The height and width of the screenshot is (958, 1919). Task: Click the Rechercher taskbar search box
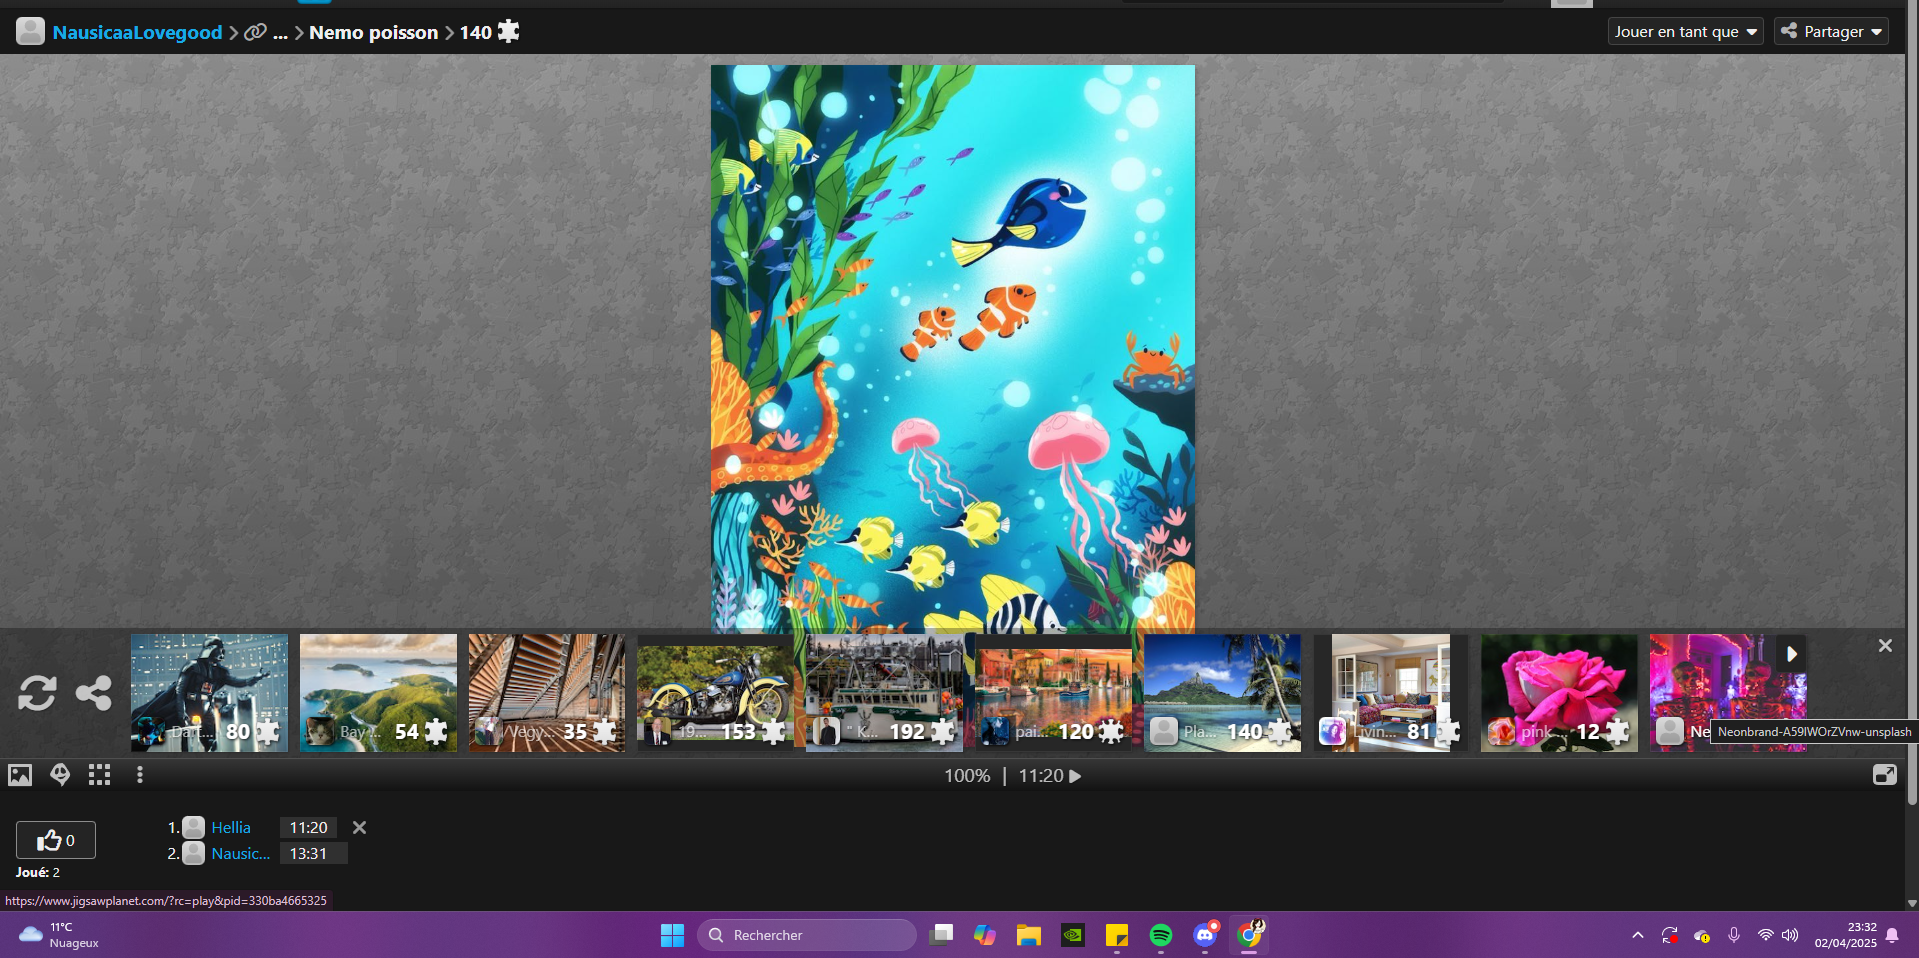click(x=807, y=935)
